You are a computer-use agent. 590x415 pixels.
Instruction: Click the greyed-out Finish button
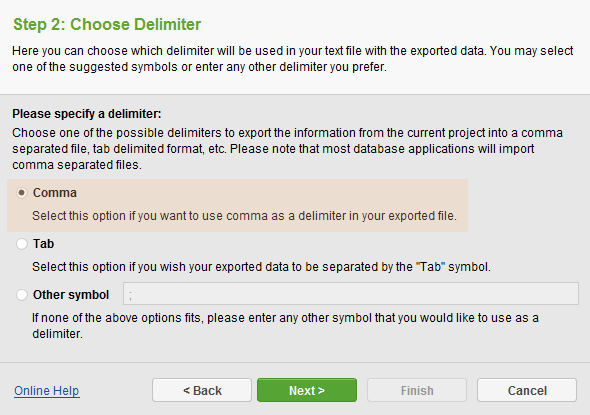(x=417, y=390)
